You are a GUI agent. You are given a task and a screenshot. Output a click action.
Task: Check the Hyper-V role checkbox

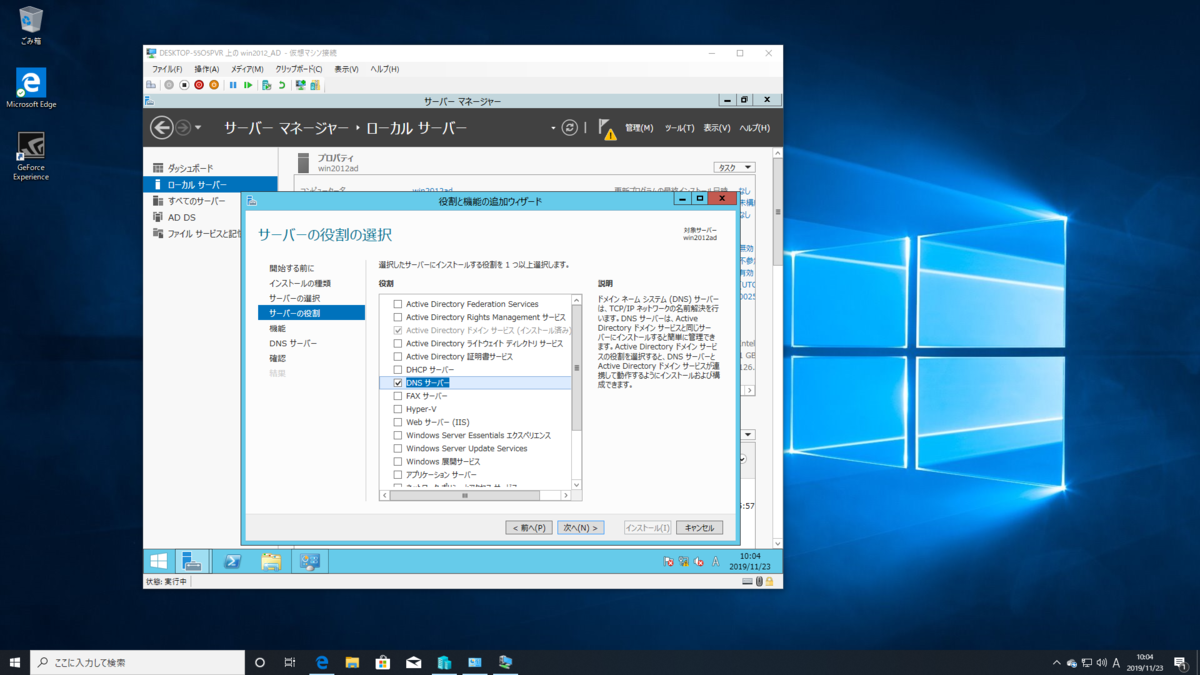[x=397, y=409]
